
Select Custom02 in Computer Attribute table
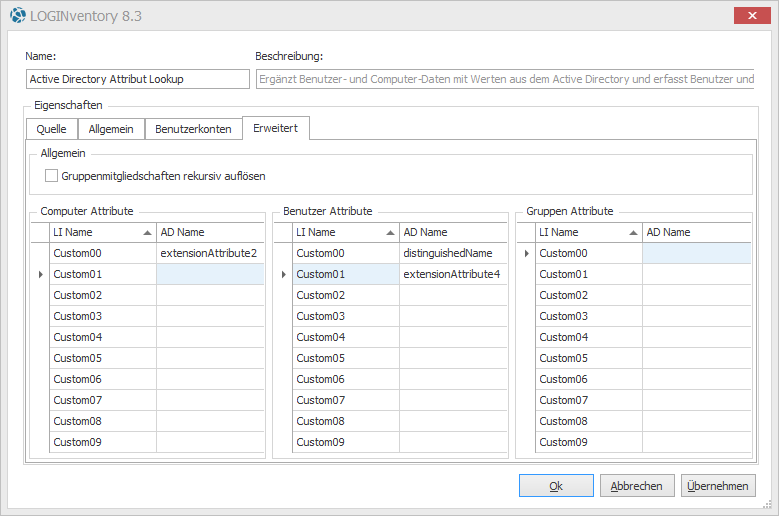point(103,295)
